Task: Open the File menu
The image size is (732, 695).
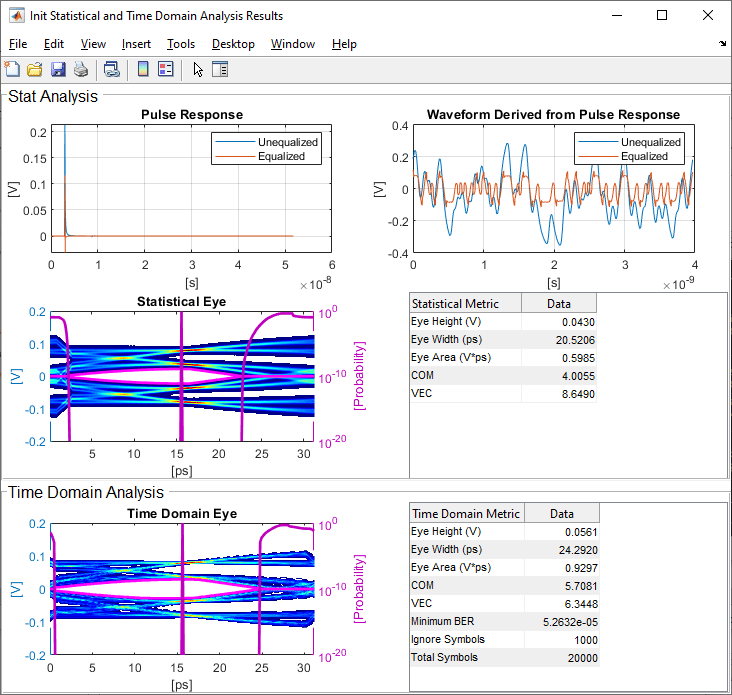Action: pyautogui.click(x=18, y=44)
